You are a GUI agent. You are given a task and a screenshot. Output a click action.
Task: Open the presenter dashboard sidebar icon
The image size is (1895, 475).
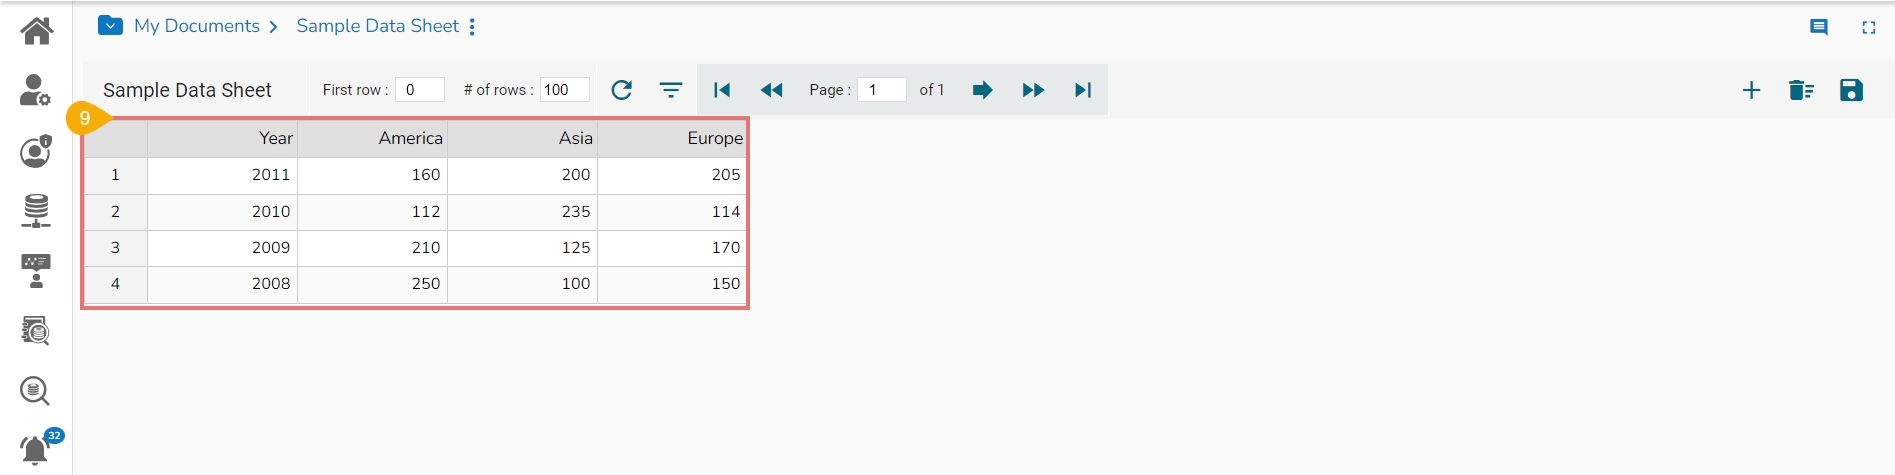point(36,271)
